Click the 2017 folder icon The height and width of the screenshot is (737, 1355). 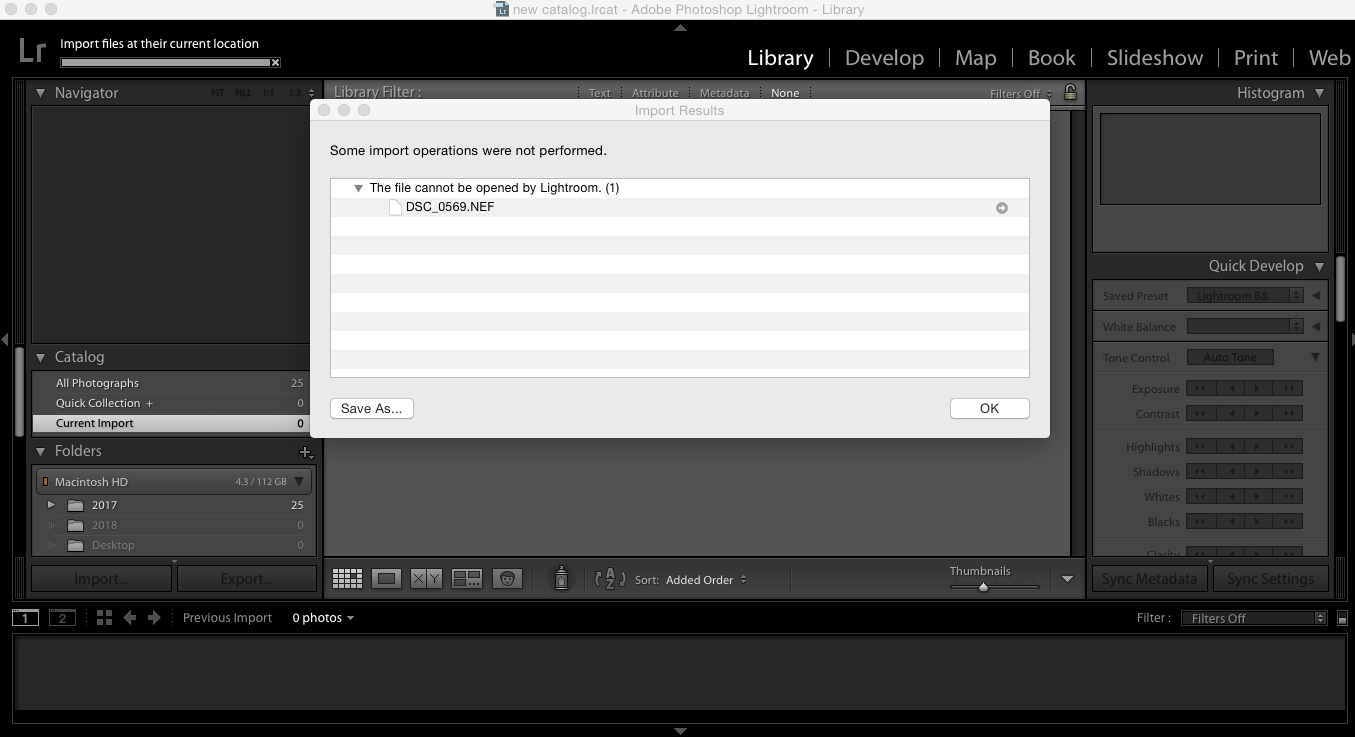(x=75, y=505)
